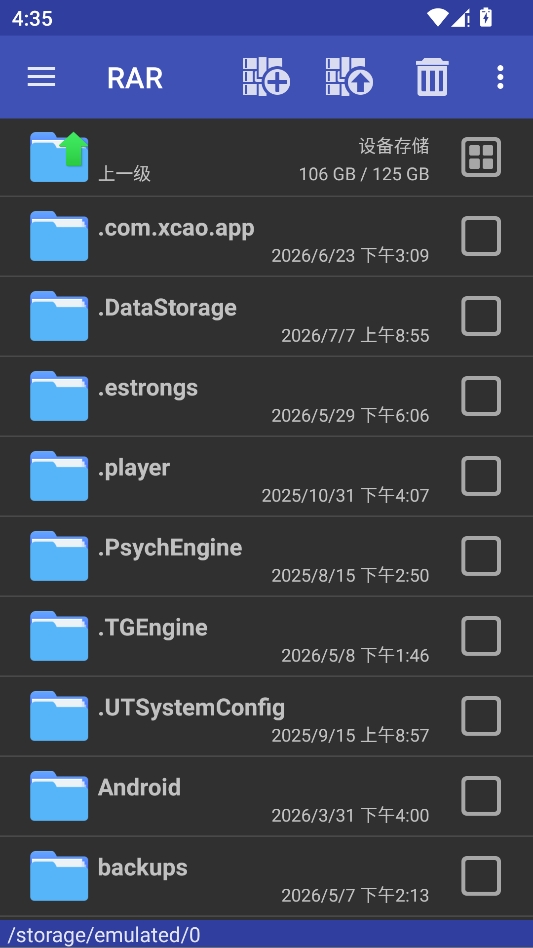Tap the 上一级 parent folder label
The width and height of the screenshot is (533, 948).
(124, 174)
